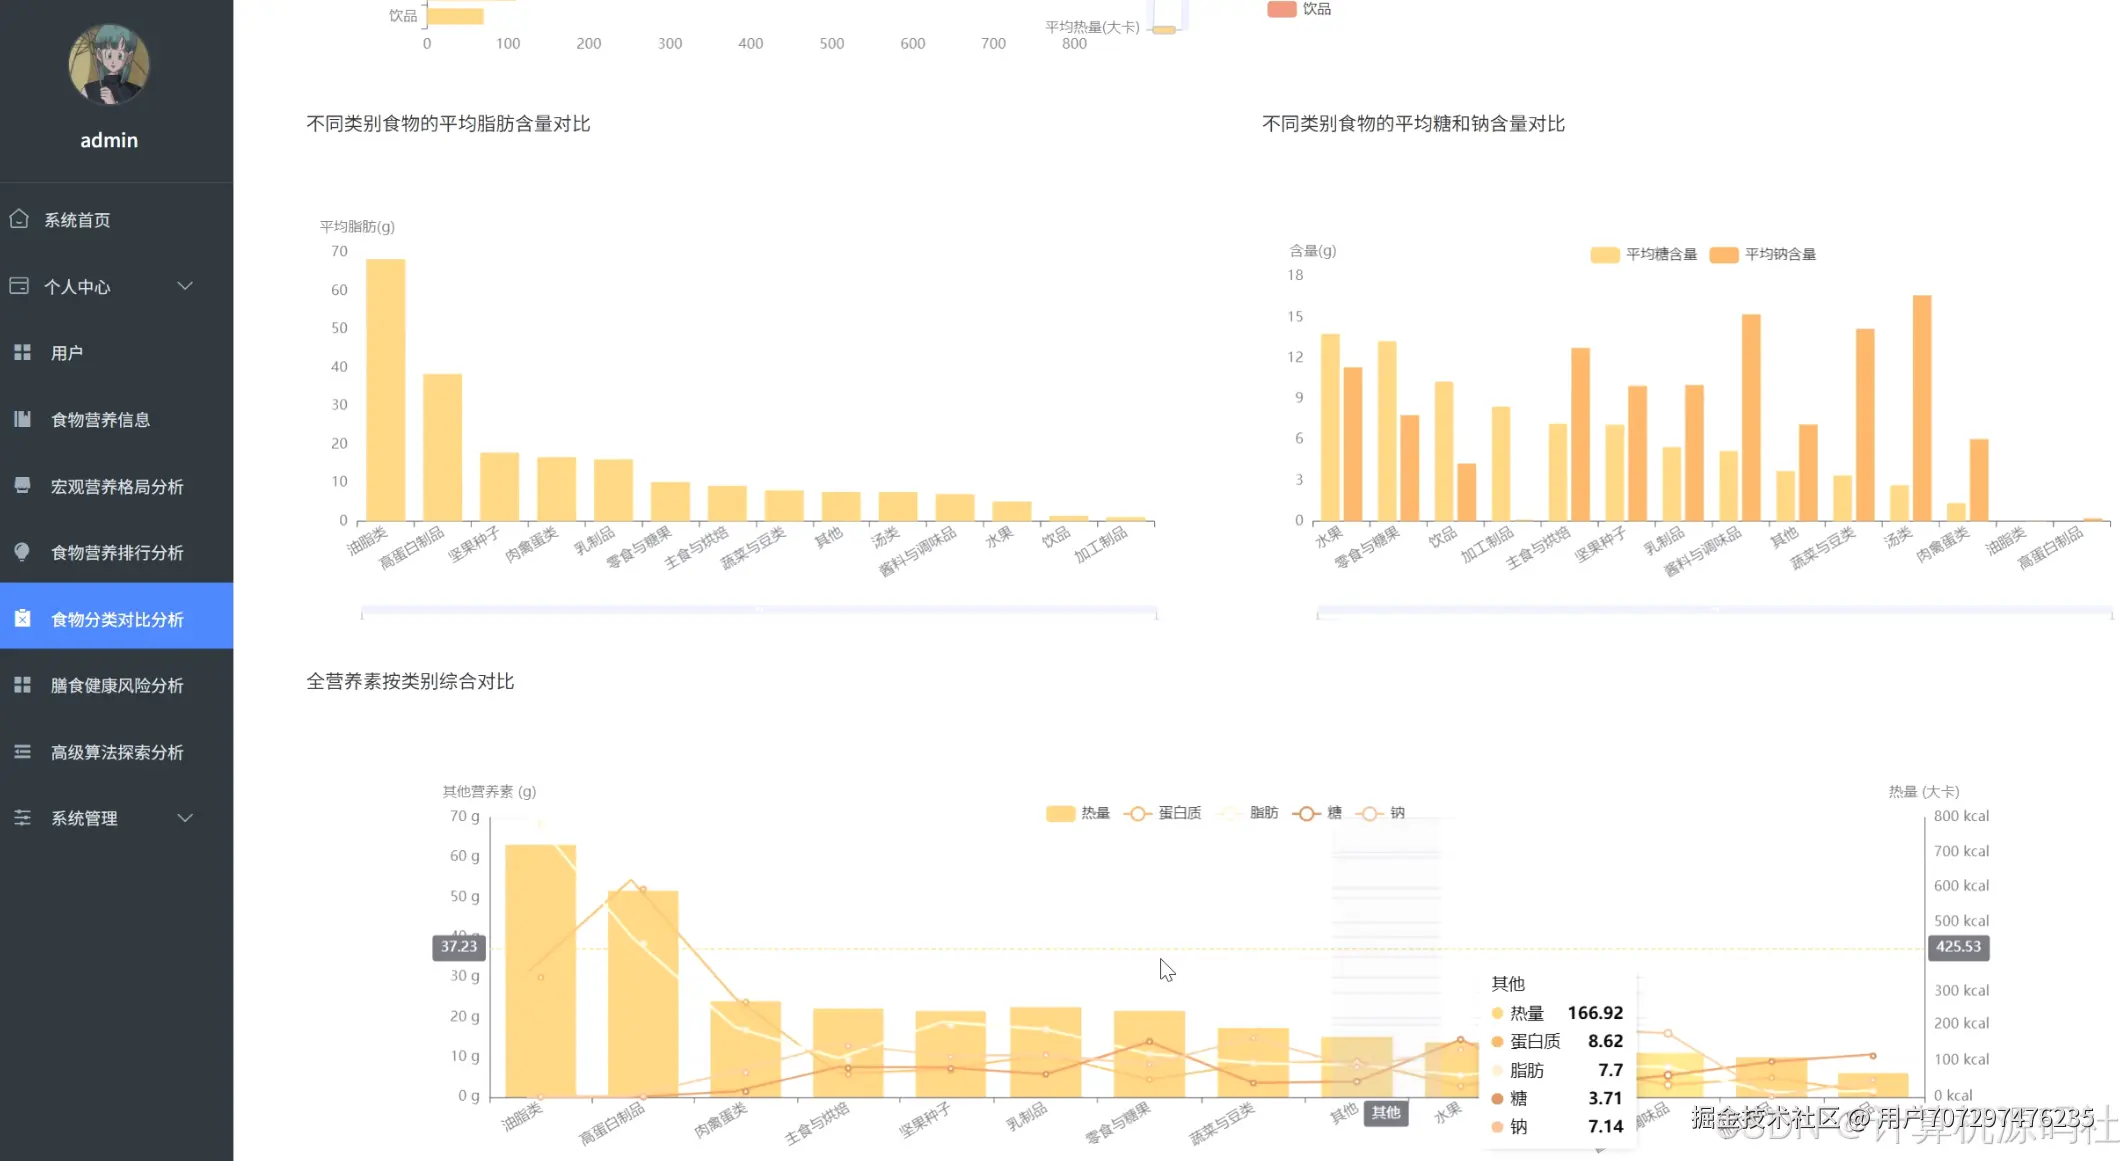Toggle the 热量 legend in combined chart
The height and width of the screenshot is (1161, 2124).
(1078, 813)
